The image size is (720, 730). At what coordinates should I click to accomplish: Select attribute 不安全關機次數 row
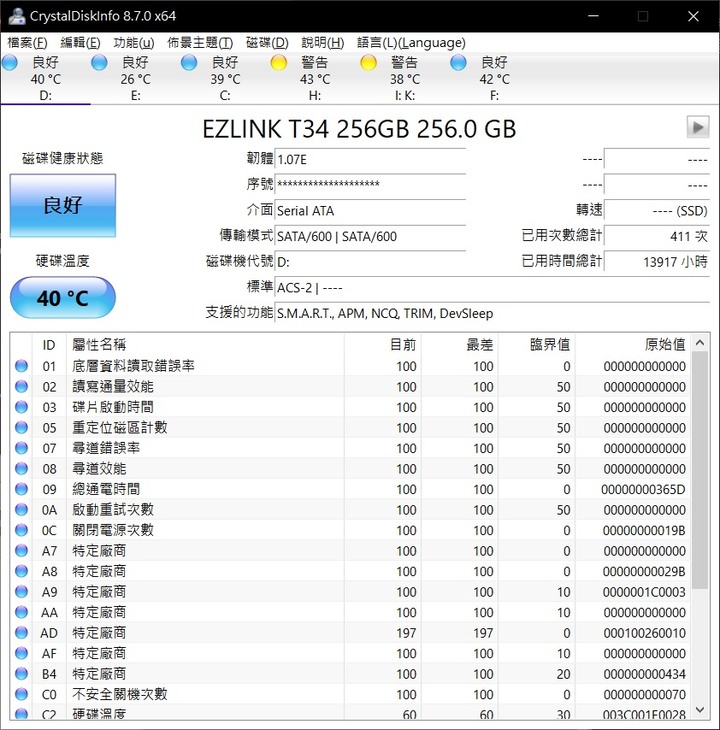point(350,694)
